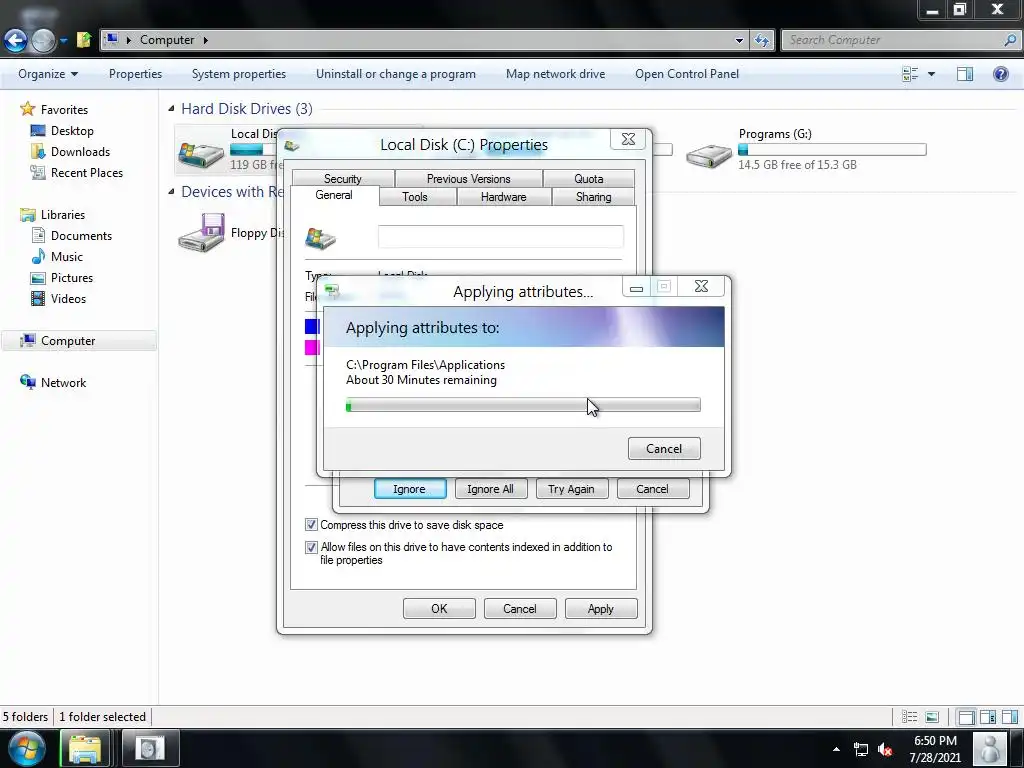
Task: Open the second pinned taskbar application
Action: tap(150, 748)
